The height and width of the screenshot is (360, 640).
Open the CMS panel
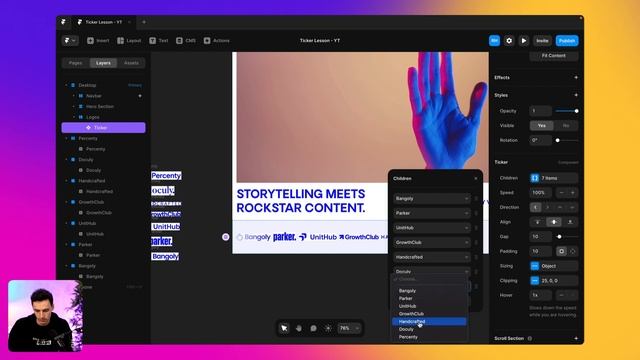pos(186,40)
